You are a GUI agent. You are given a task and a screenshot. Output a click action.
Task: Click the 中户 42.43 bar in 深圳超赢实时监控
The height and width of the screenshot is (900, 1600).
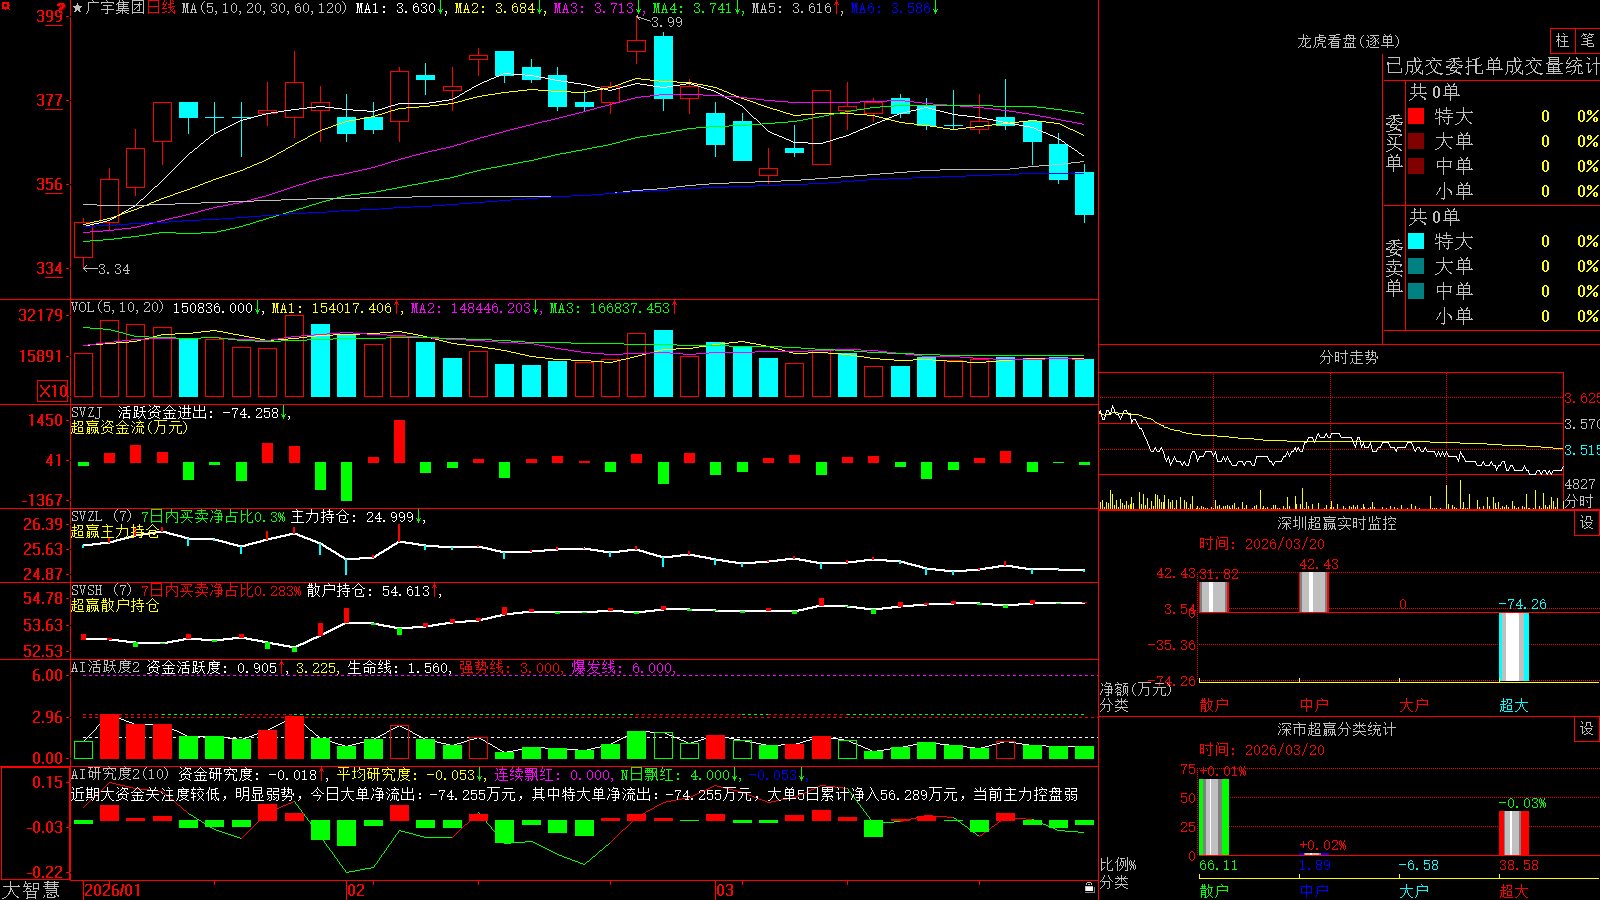tap(1313, 592)
